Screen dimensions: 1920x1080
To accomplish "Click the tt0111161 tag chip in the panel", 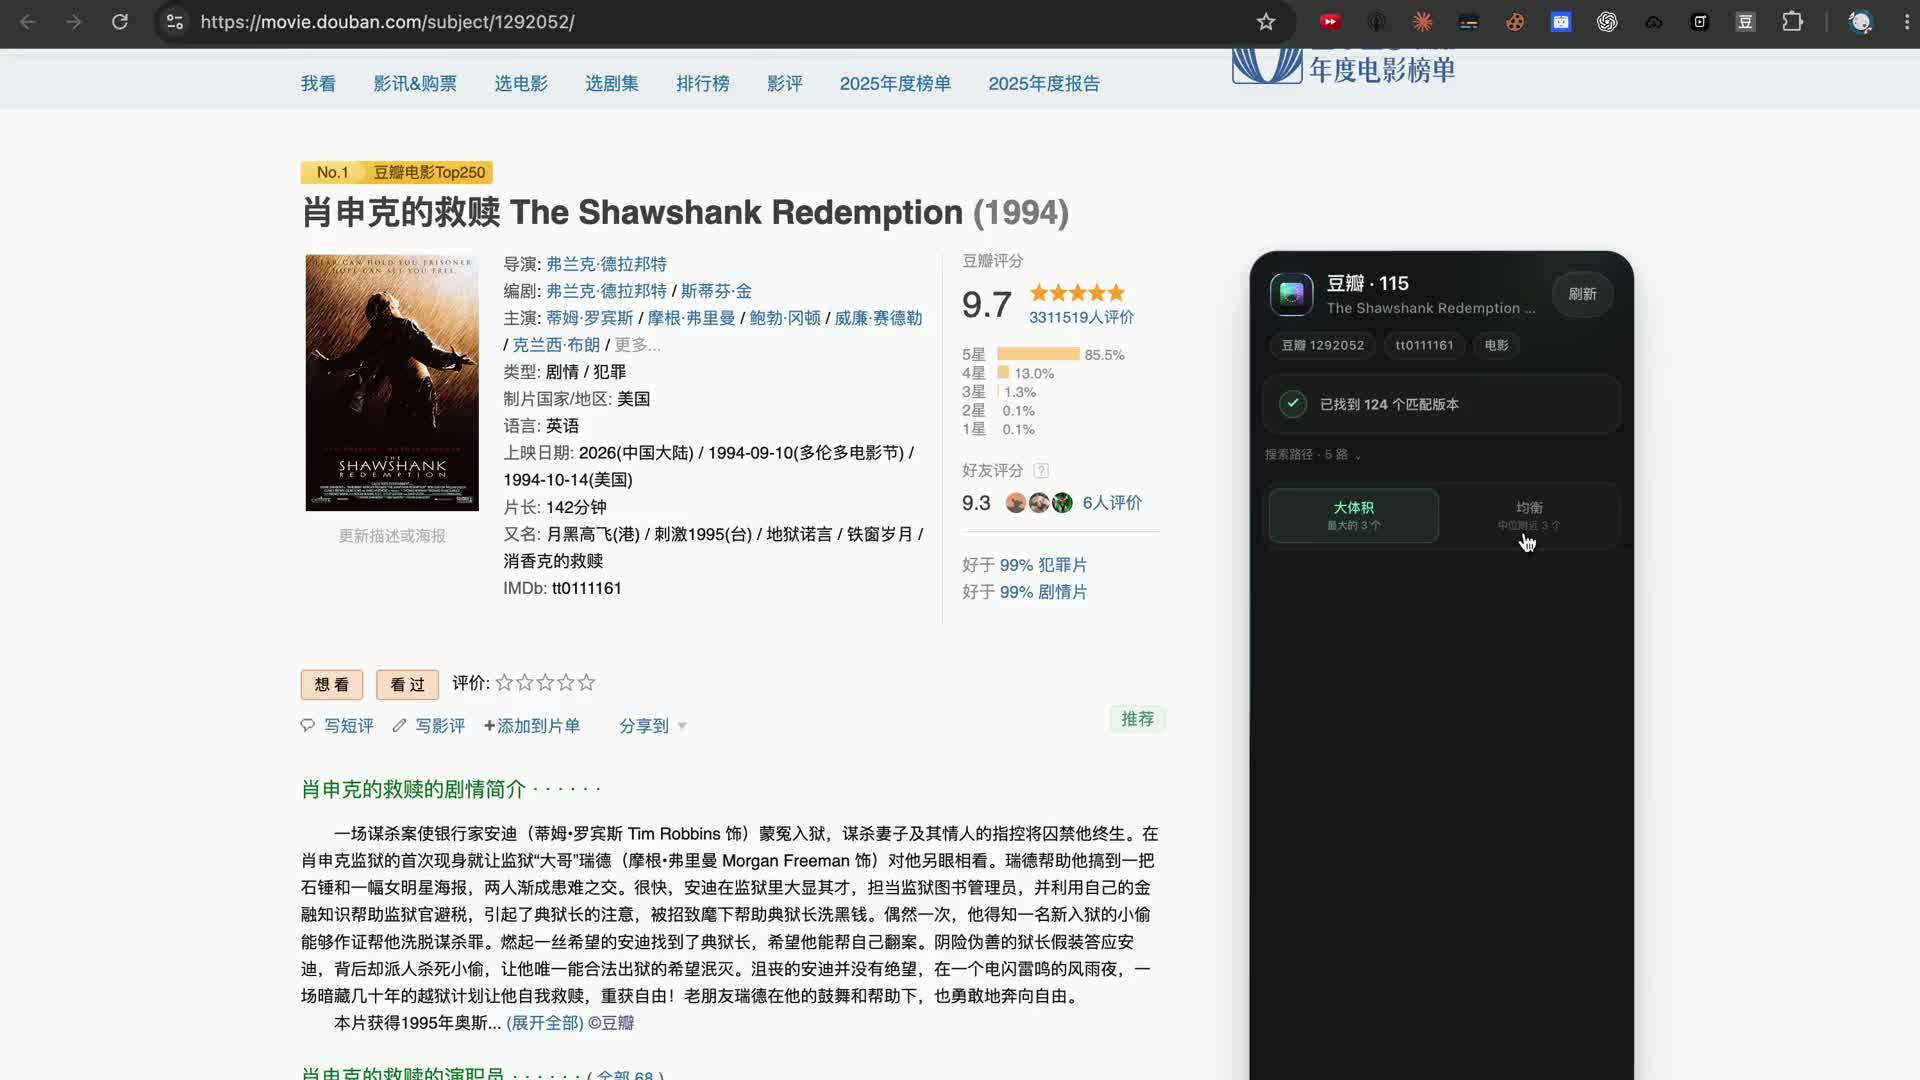I will [x=1424, y=345].
